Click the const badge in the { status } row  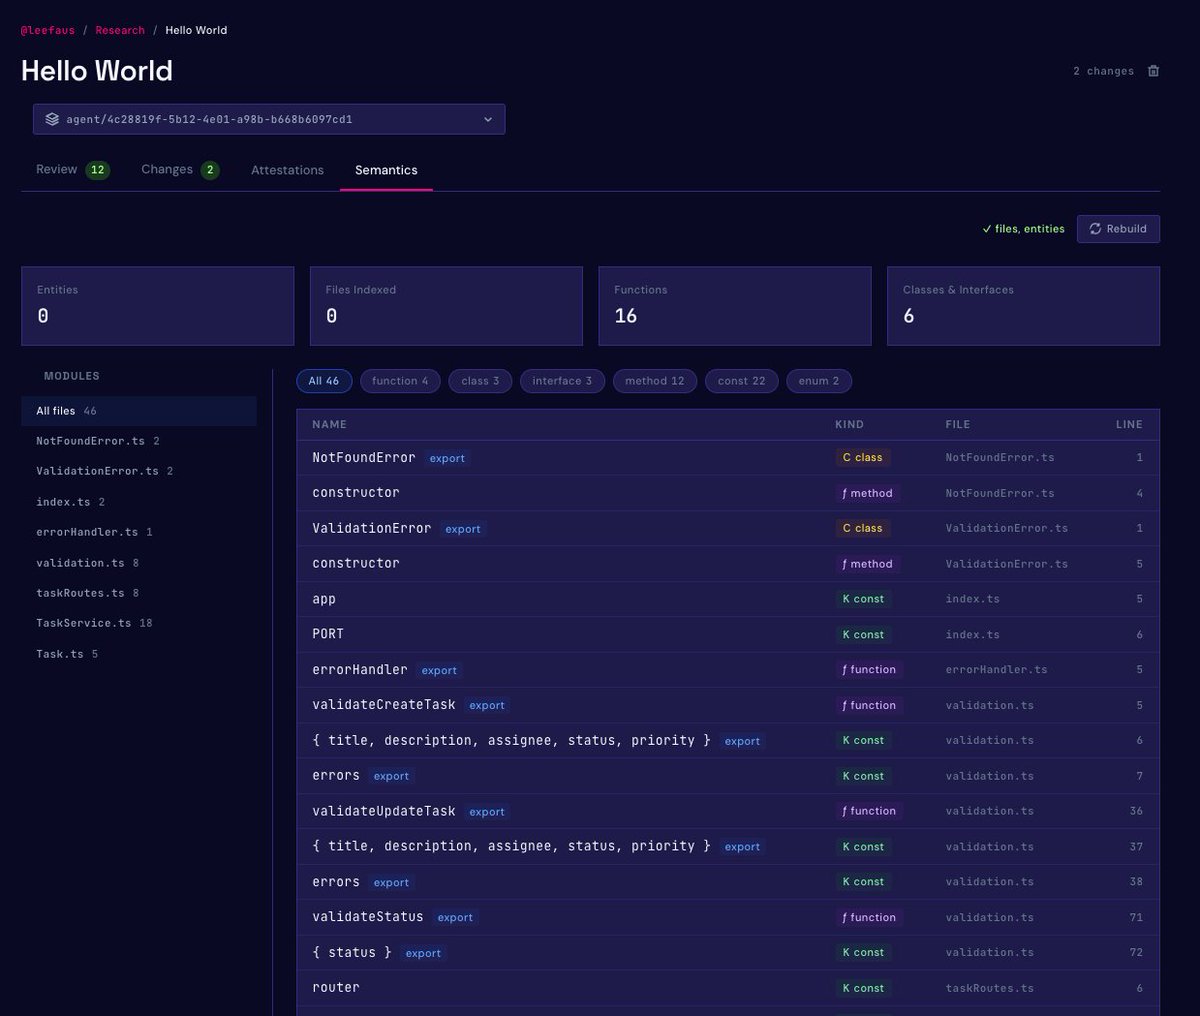[863, 953]
